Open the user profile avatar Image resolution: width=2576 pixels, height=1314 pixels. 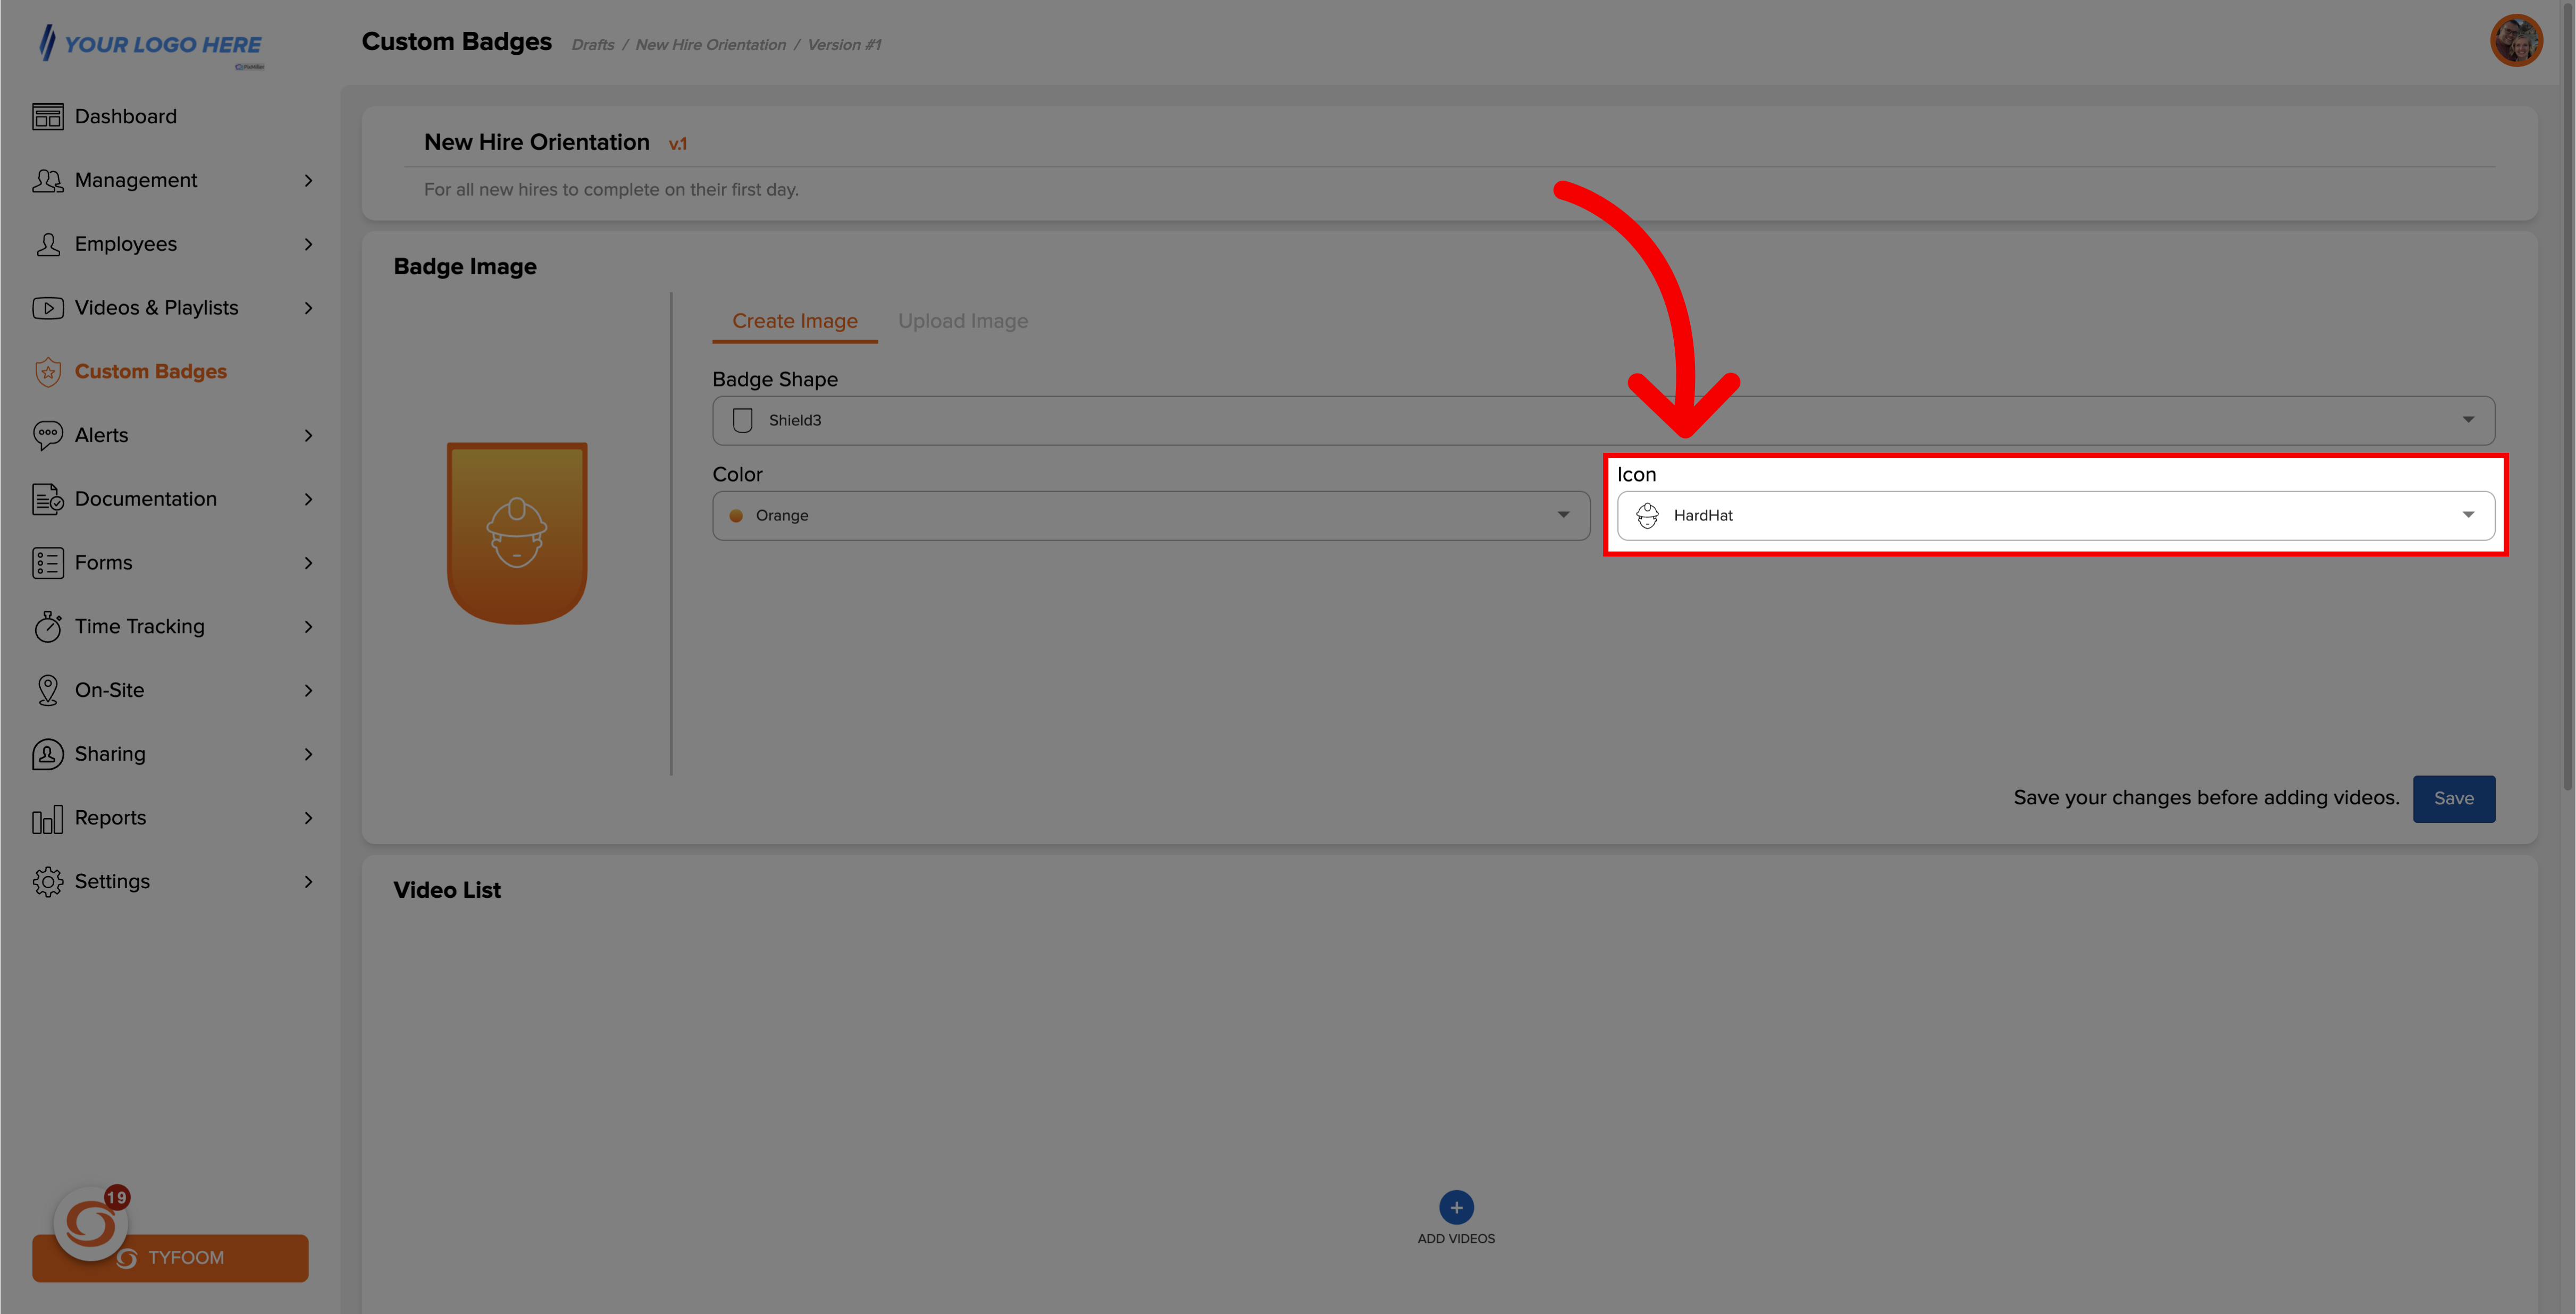tap(2516, 41)
